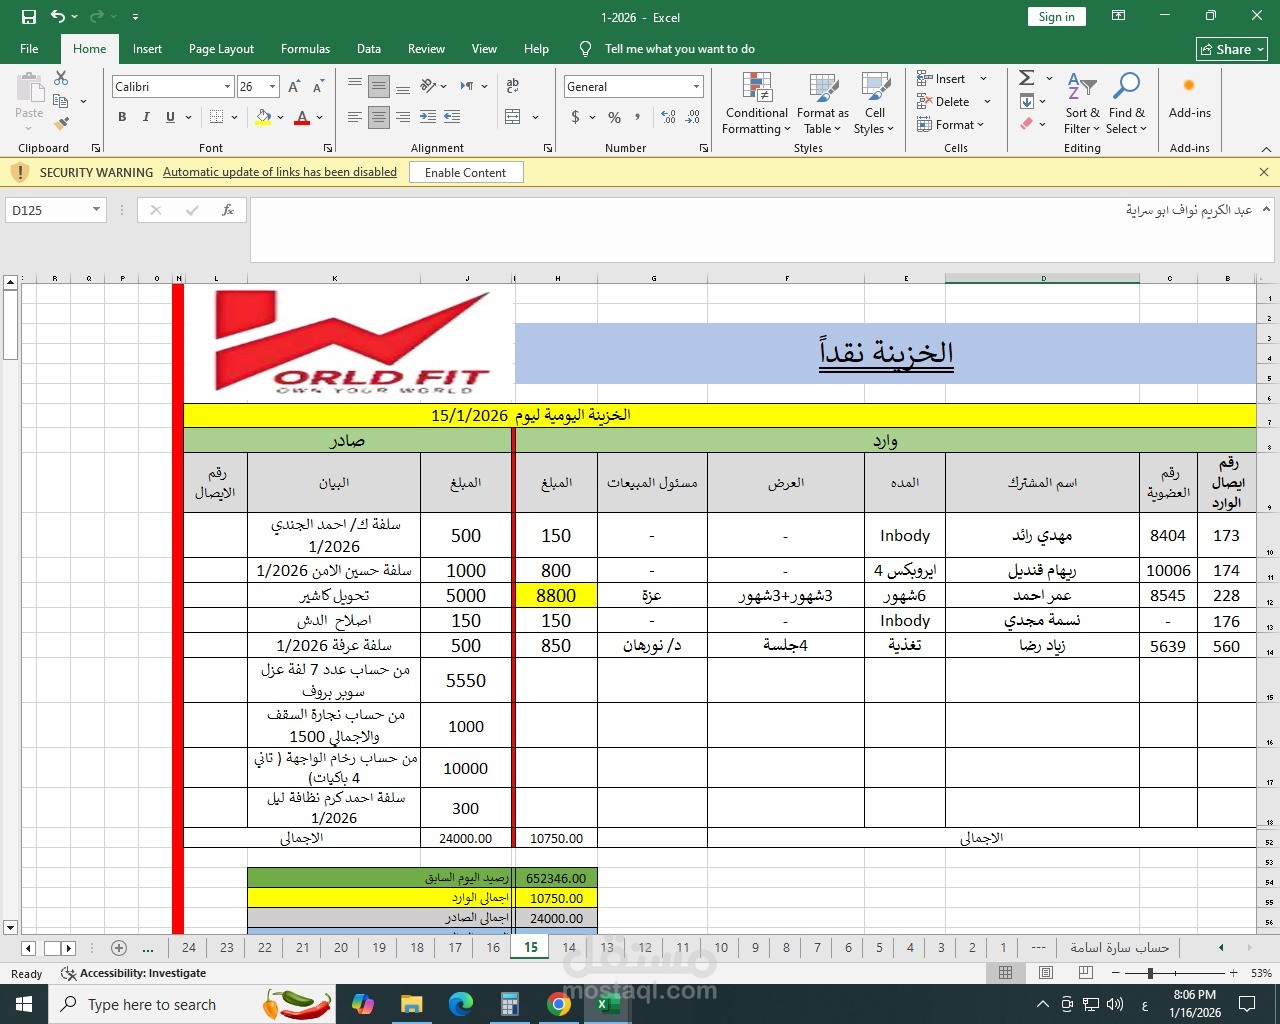Open the Add-ins button
Screen dimensions: 1280x1024
1189,98
